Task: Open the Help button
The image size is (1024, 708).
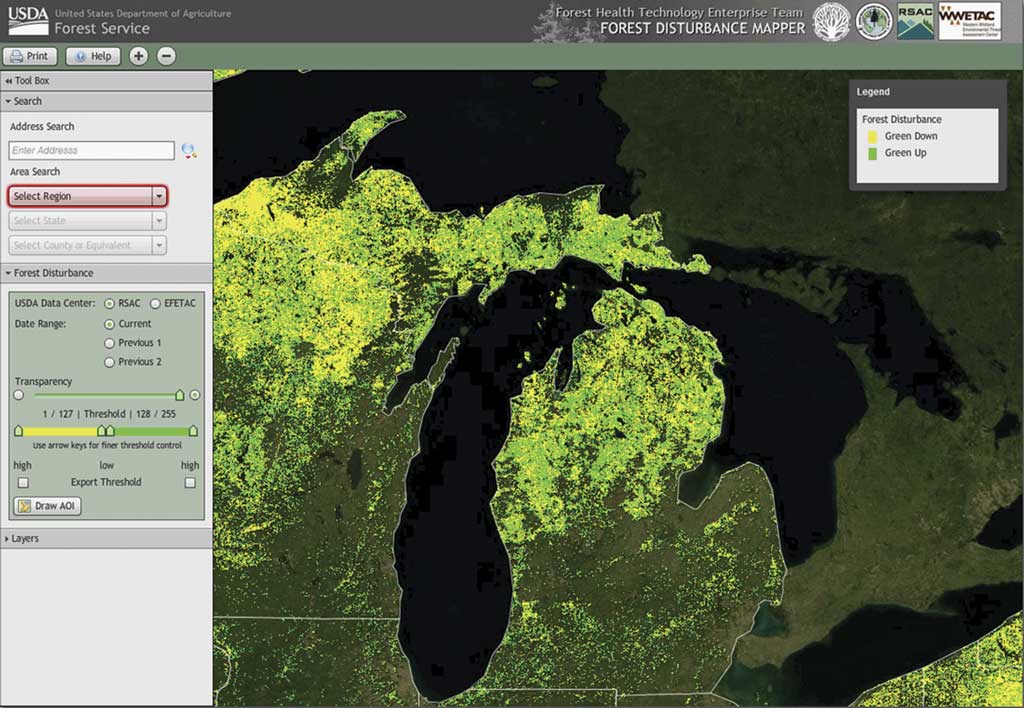Action: point(93,56)
